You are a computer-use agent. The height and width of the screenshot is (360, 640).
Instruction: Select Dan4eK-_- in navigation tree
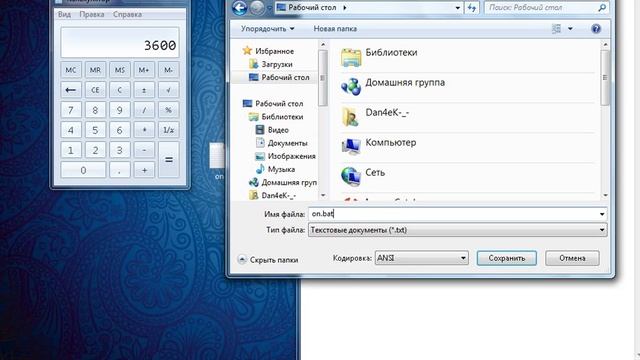(272, 196)
